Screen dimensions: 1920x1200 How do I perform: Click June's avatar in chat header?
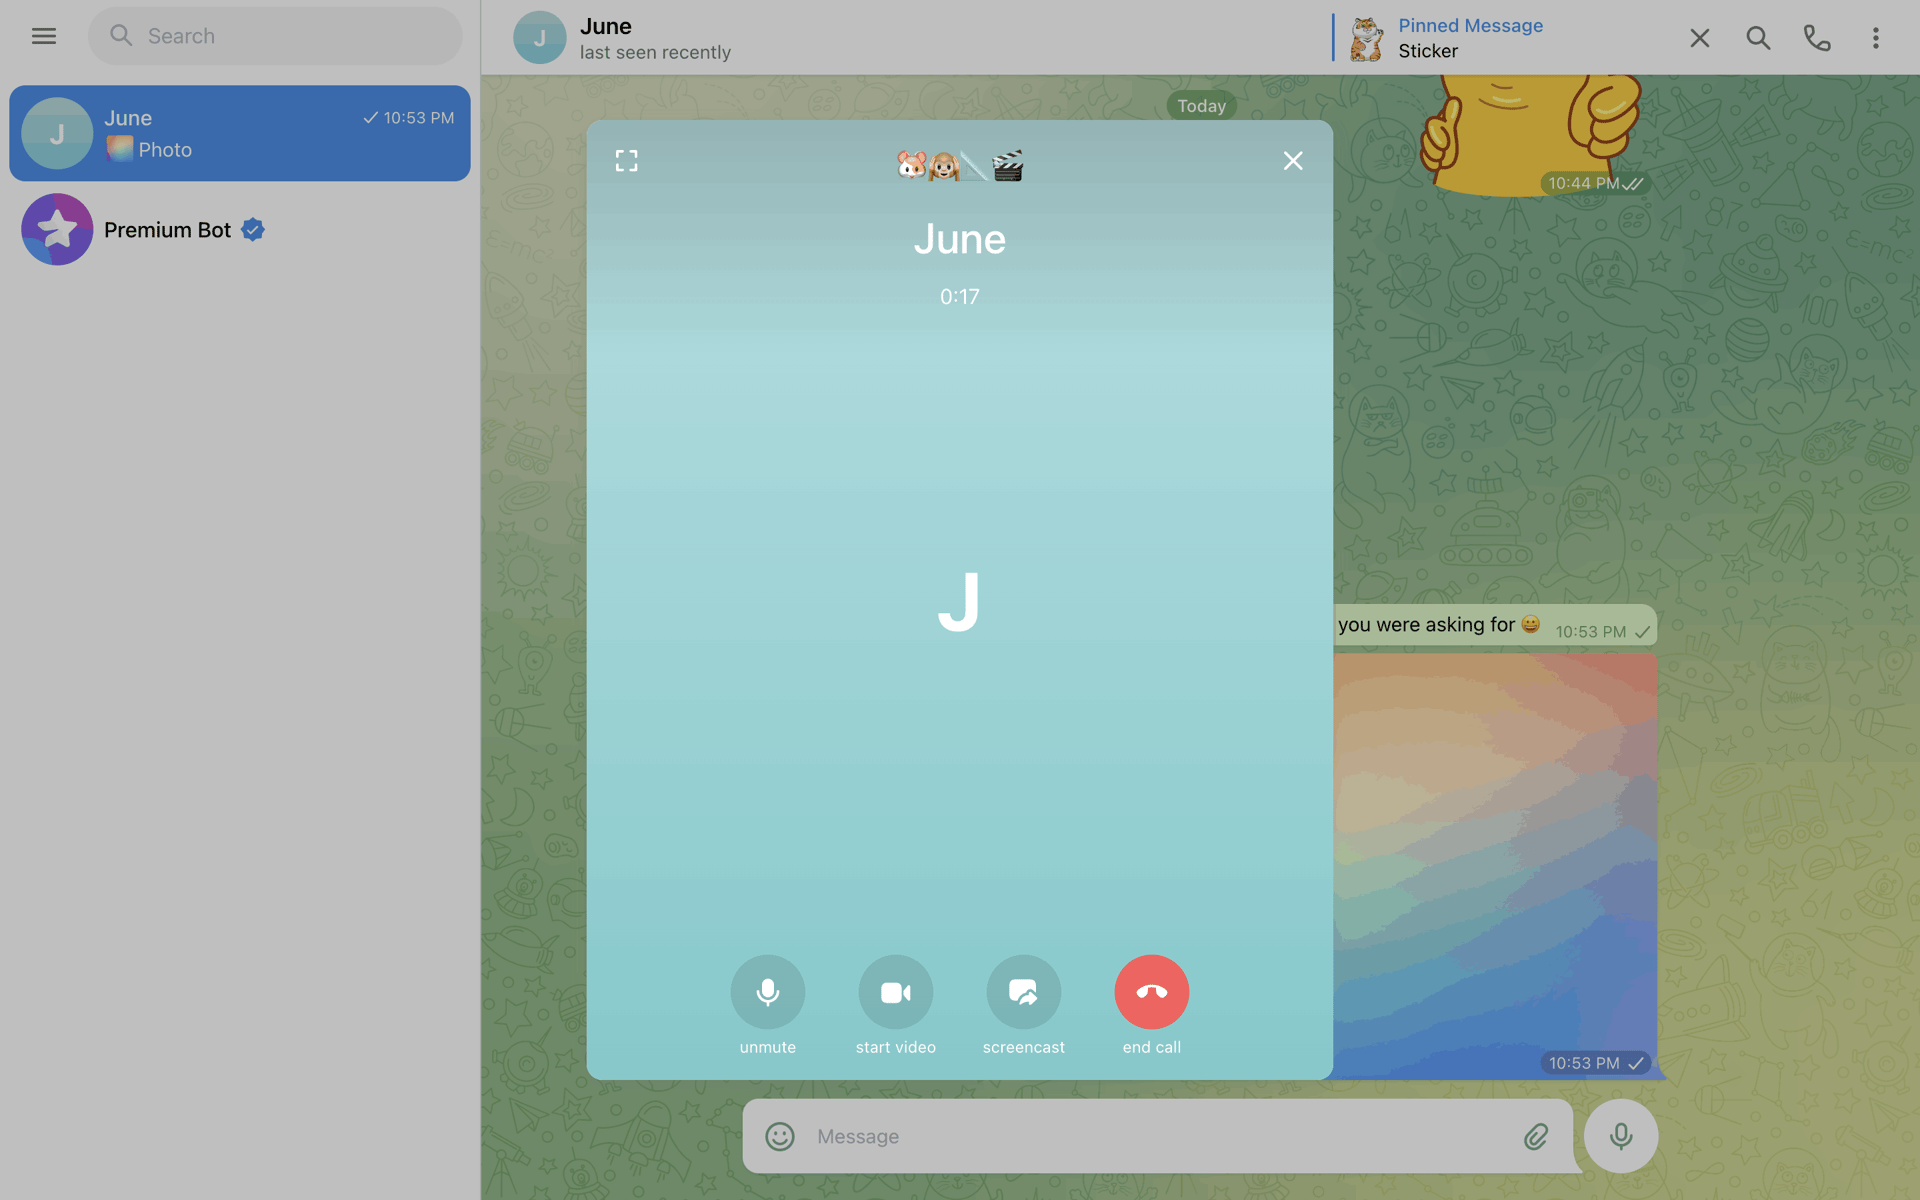coord(539,38)
